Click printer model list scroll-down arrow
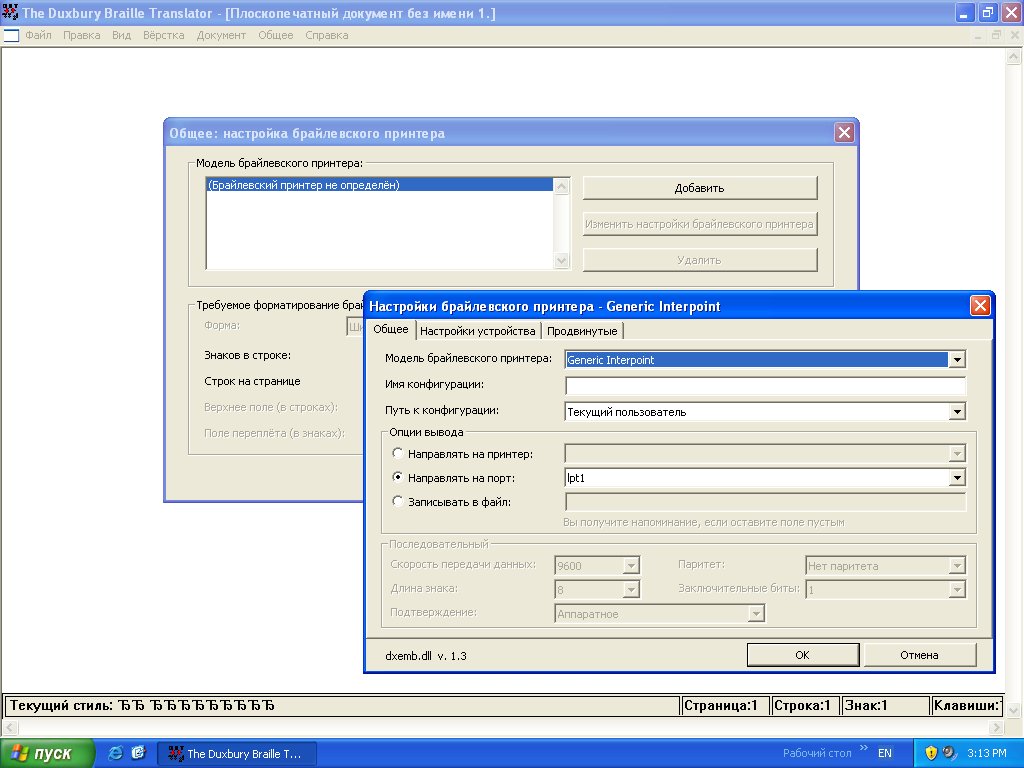 click(x=561, y=261)
